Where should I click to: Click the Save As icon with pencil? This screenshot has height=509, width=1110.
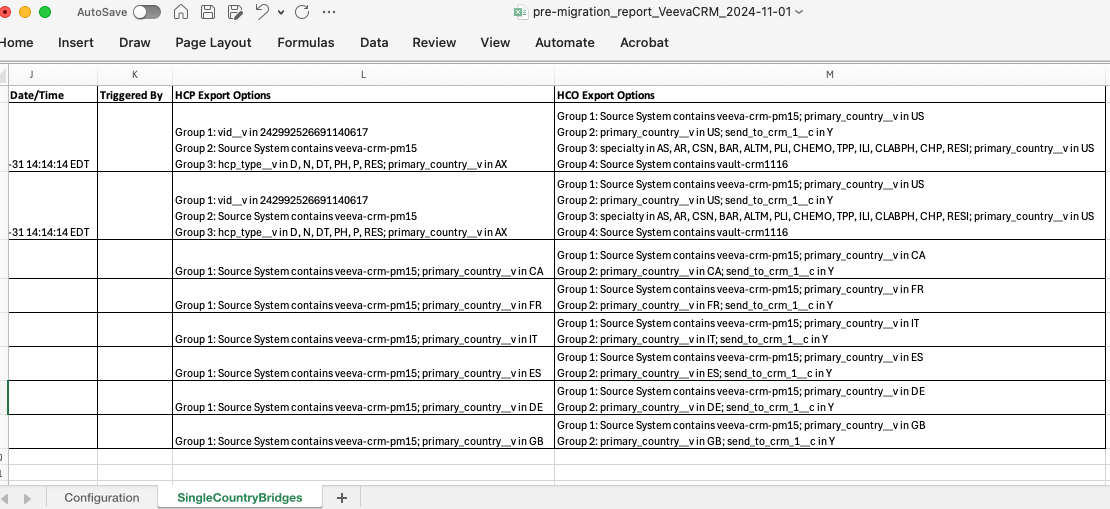[x=235, y=12]
